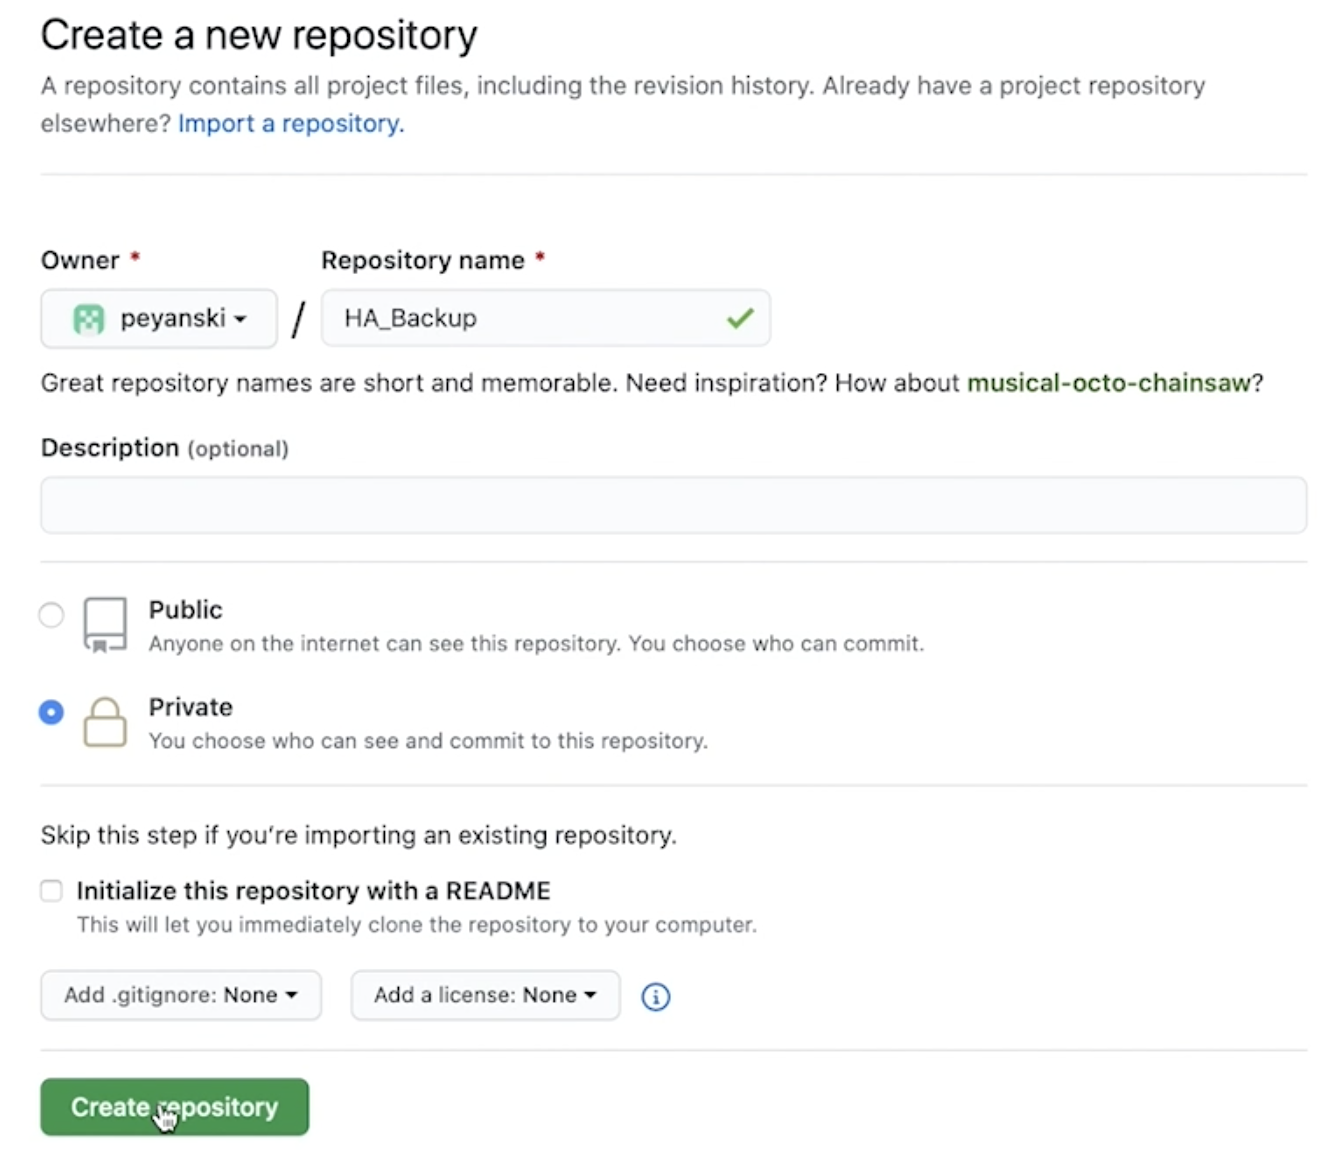1326x1174 pixels.
Task: Open the Import a repository link
Action: tap(289, 123)
